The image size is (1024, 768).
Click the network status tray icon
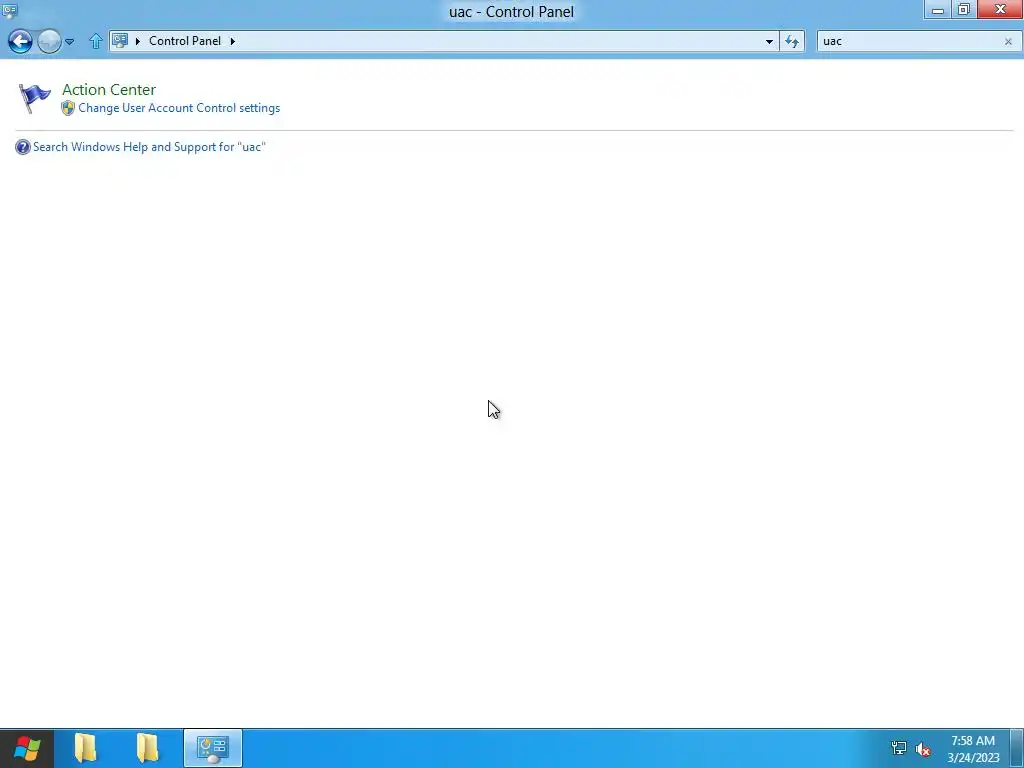coord(899,748)
